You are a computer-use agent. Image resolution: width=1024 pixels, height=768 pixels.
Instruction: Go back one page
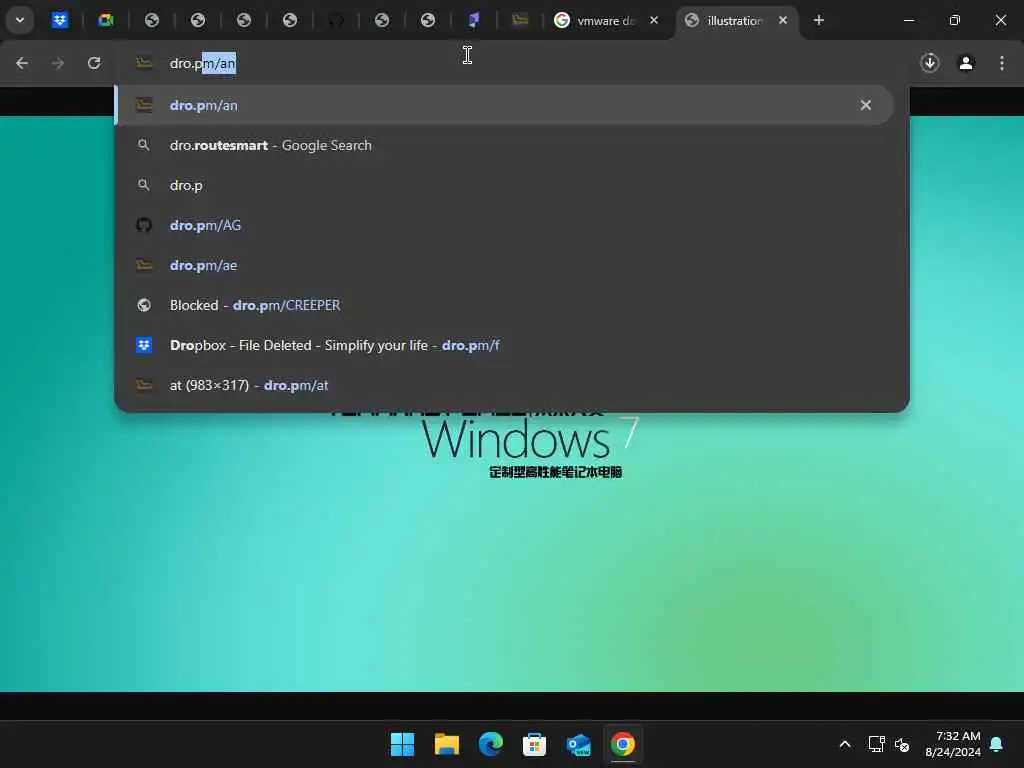tap(22, 63)
